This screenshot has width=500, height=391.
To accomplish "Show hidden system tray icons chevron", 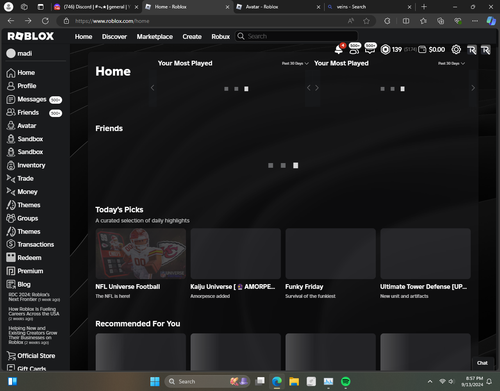I will click(x=430, y=381).
